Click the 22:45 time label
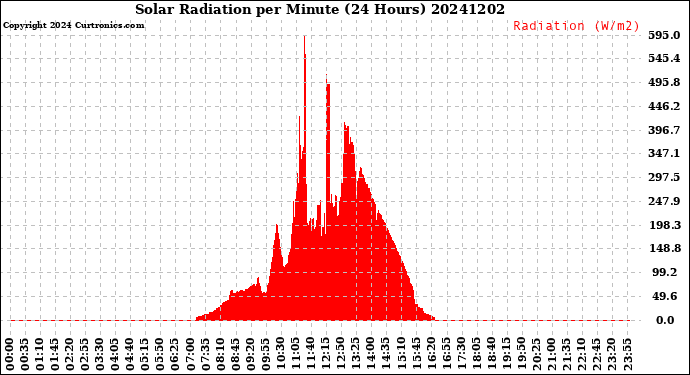The height and width of the screenshot is (375, 690). (597, 355)
